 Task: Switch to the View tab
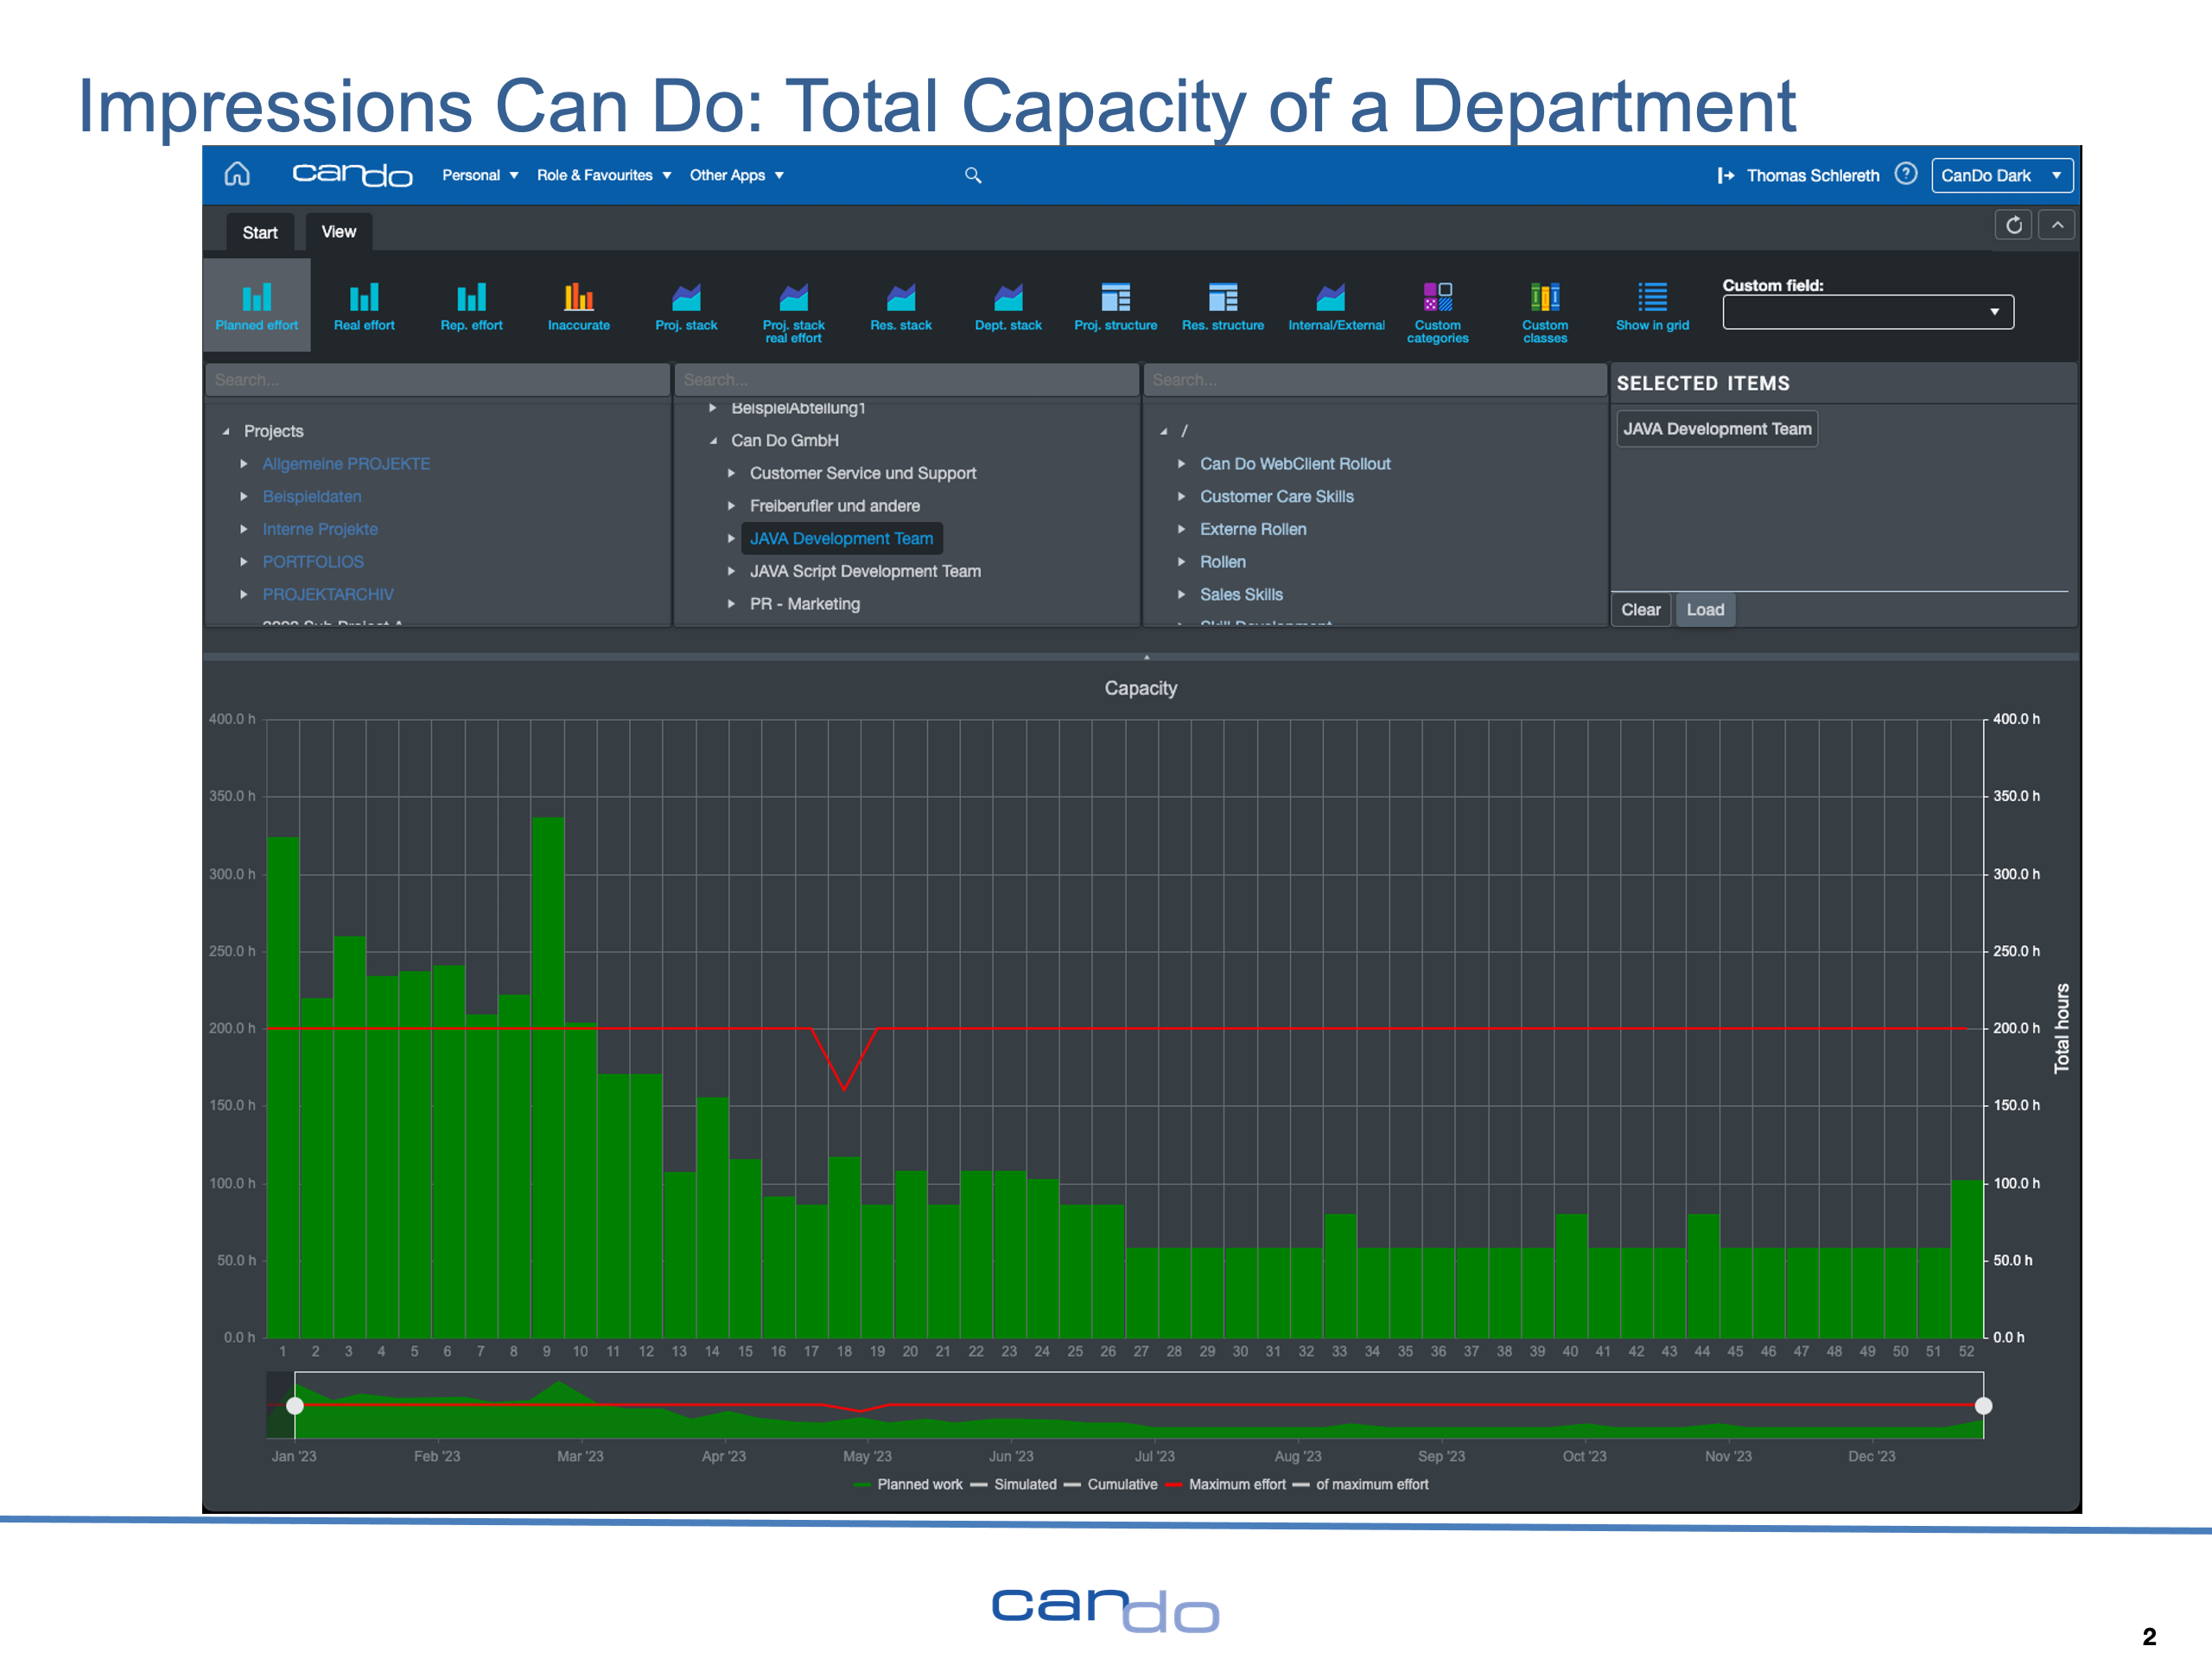pyautogui.click(x=339, y=232)
